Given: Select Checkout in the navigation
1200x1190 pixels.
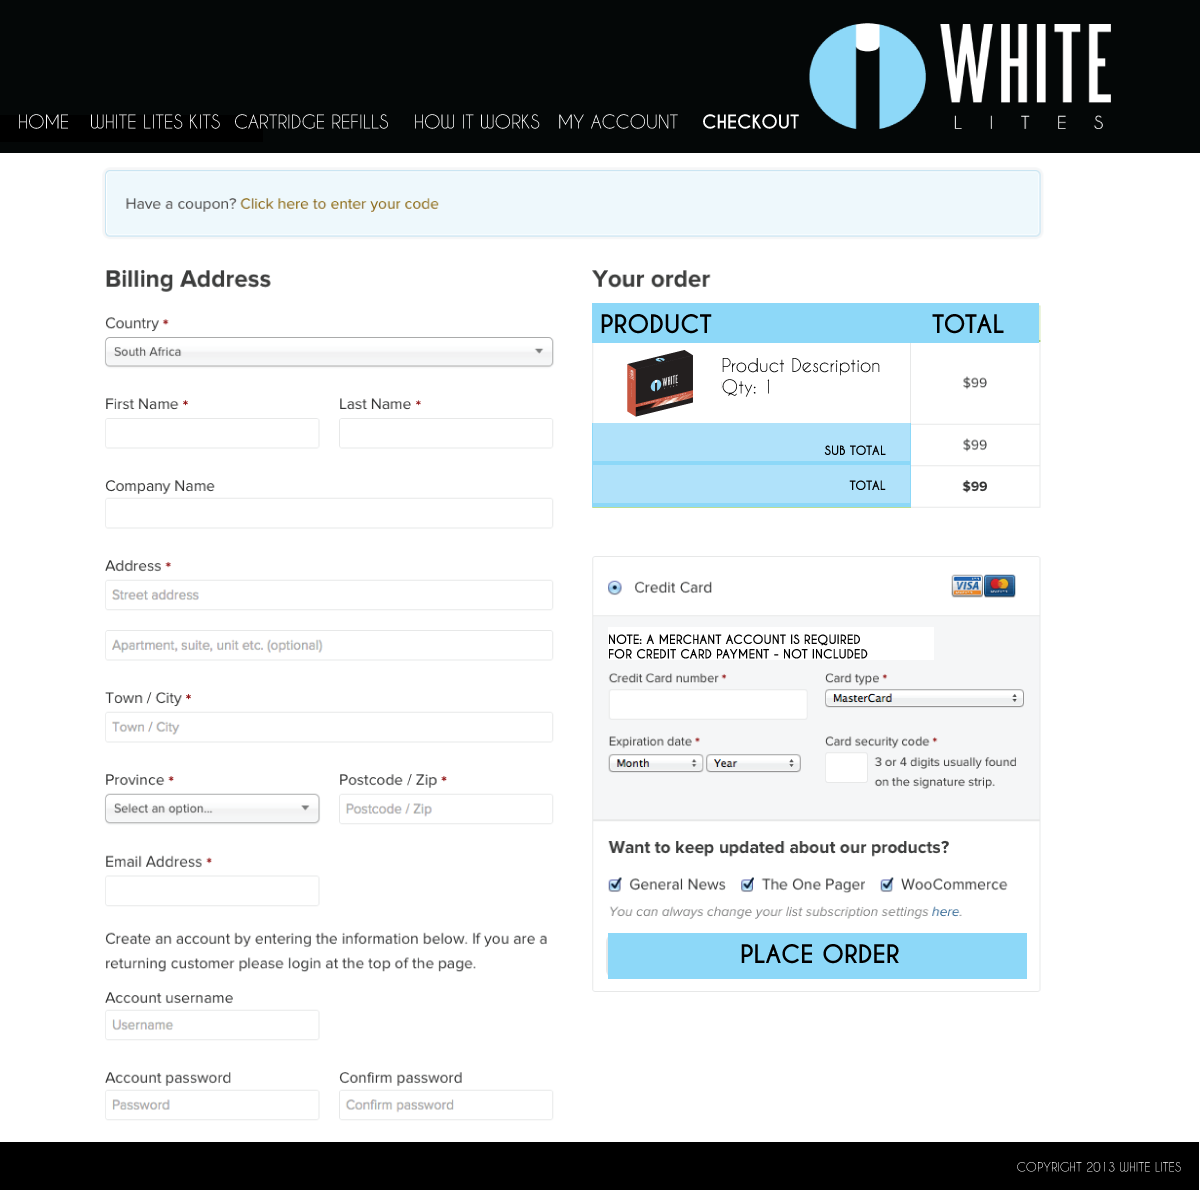Looking at the screenshot, I should coord(751,122).
